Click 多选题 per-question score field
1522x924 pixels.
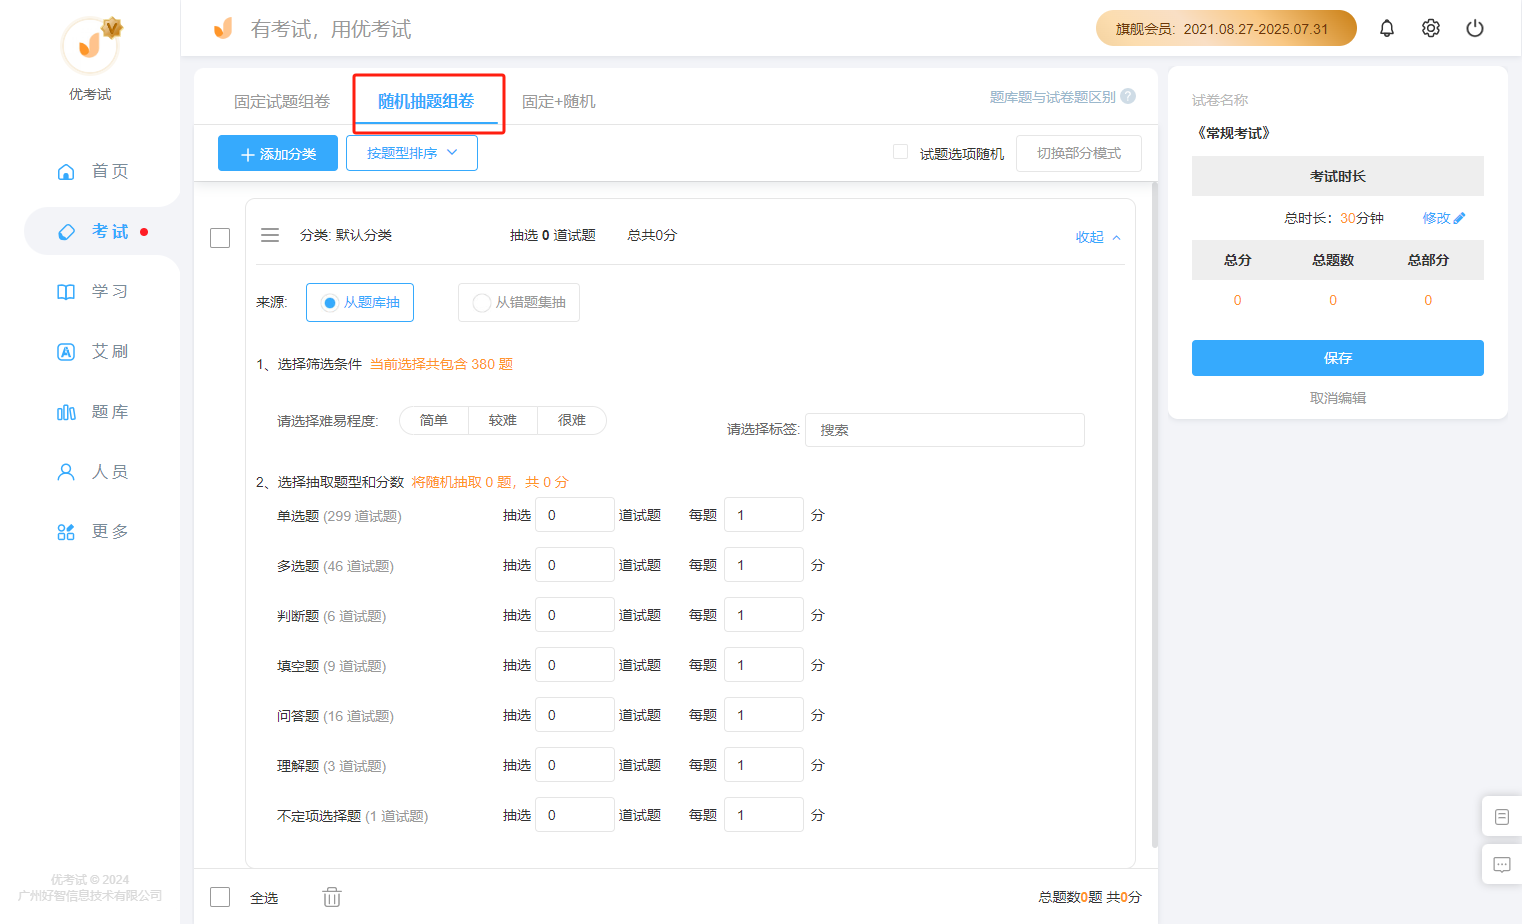point(764,565)
